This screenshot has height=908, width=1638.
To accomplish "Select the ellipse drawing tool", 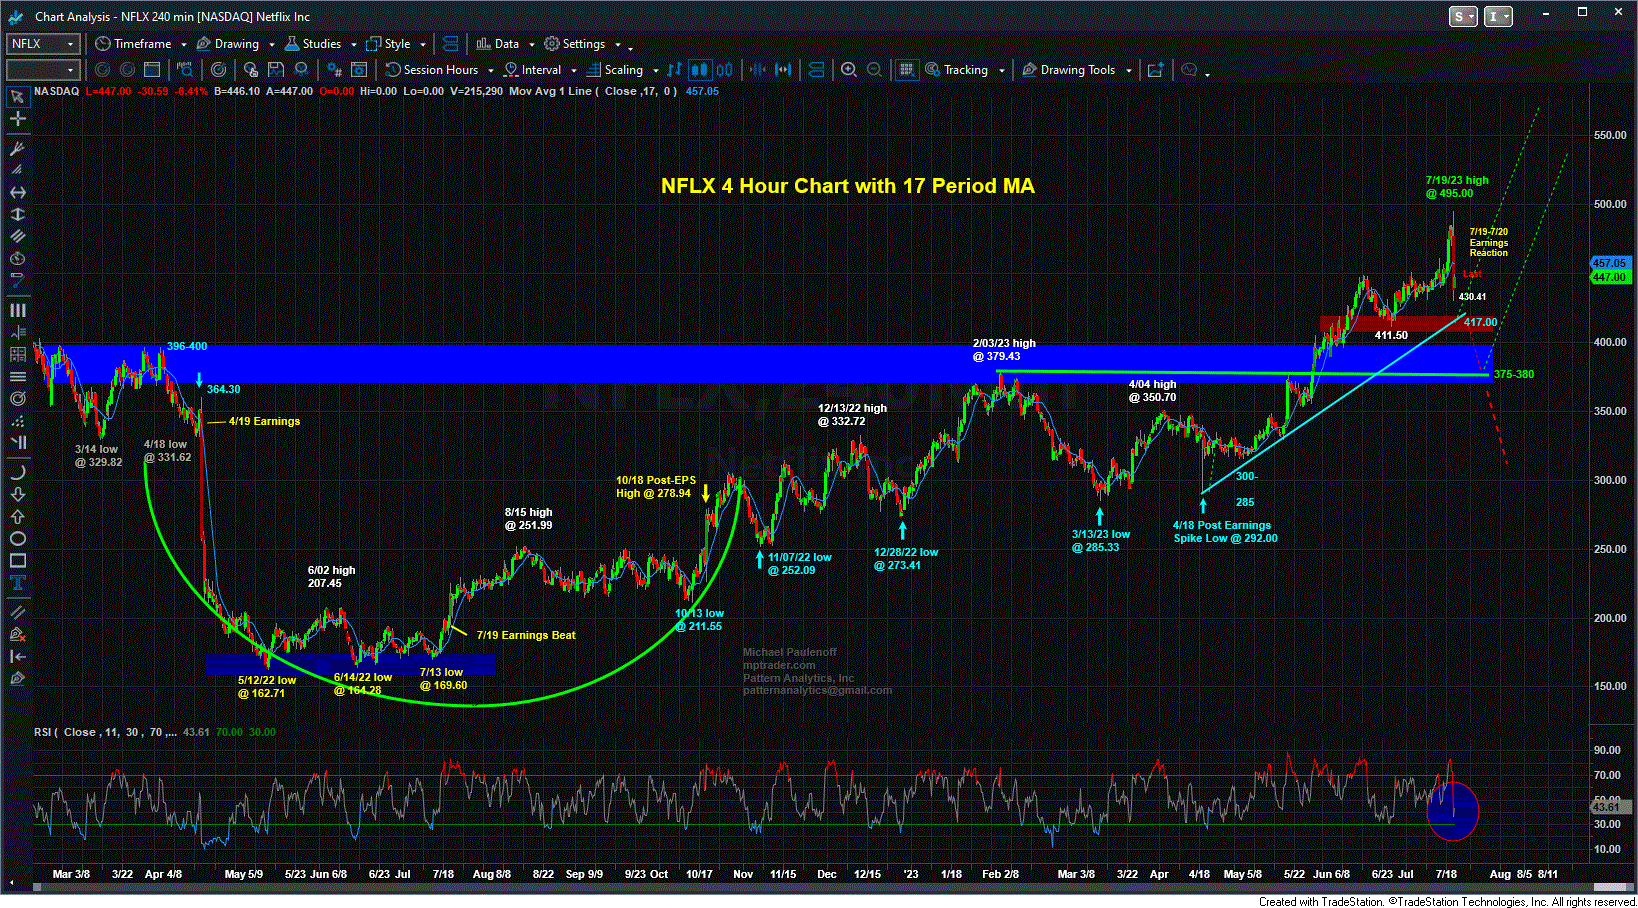I will point(17,538).
